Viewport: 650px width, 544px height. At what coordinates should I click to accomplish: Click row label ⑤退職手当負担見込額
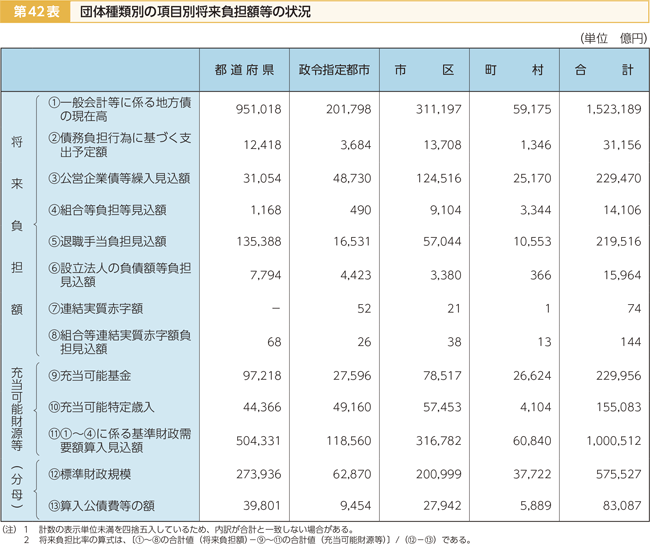click(107, 241)
